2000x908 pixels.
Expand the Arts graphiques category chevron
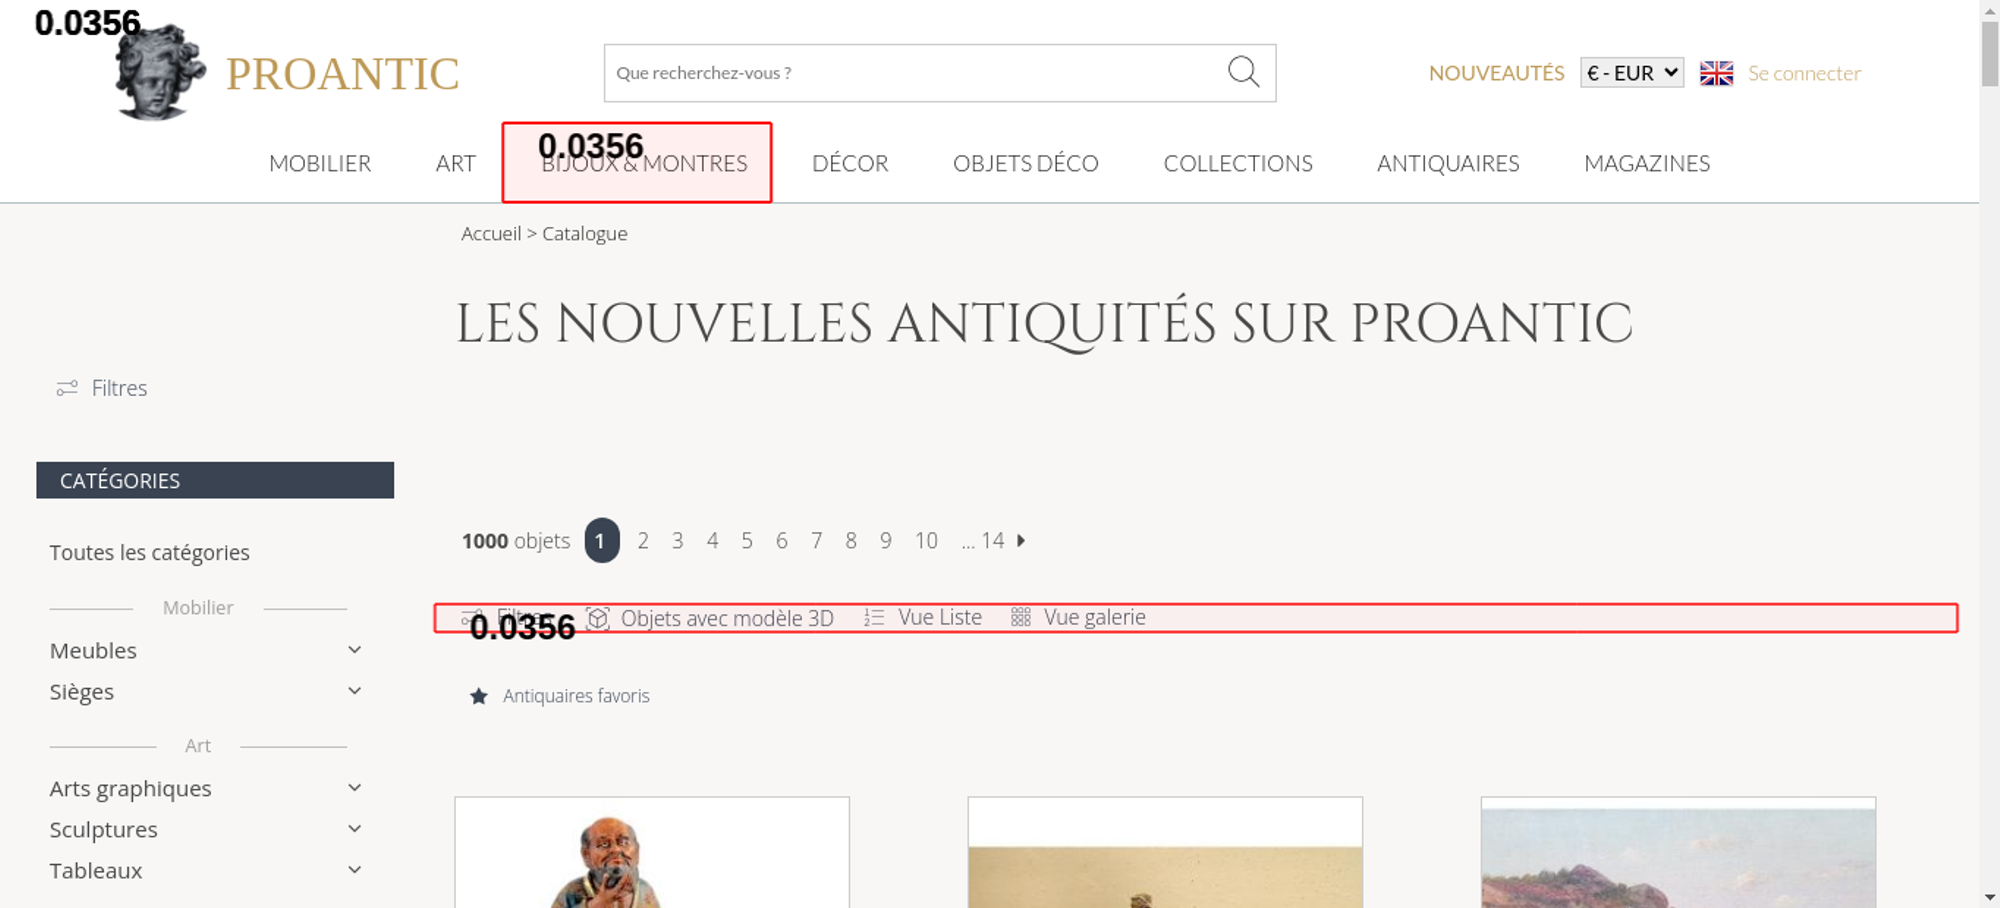click(x=355, y=788)
